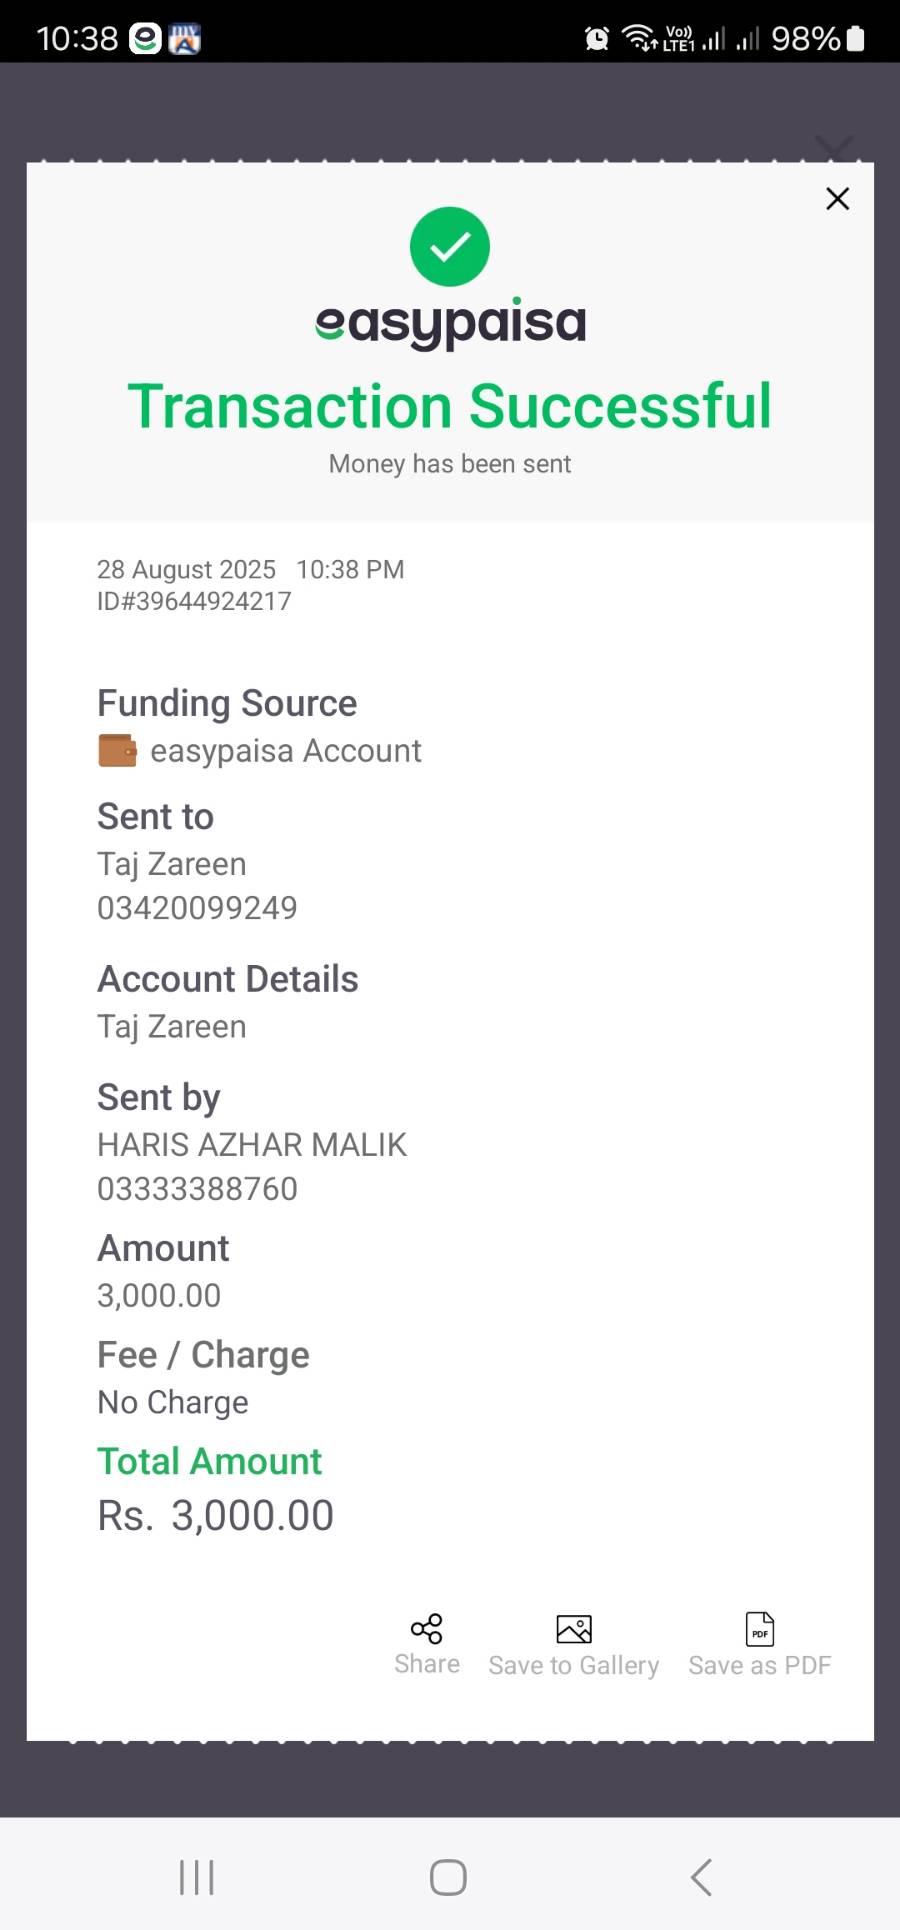Tap the green success checkmark icon
Image resolution: width=900 pixels, height=1930 pixels.
(450, 247)
